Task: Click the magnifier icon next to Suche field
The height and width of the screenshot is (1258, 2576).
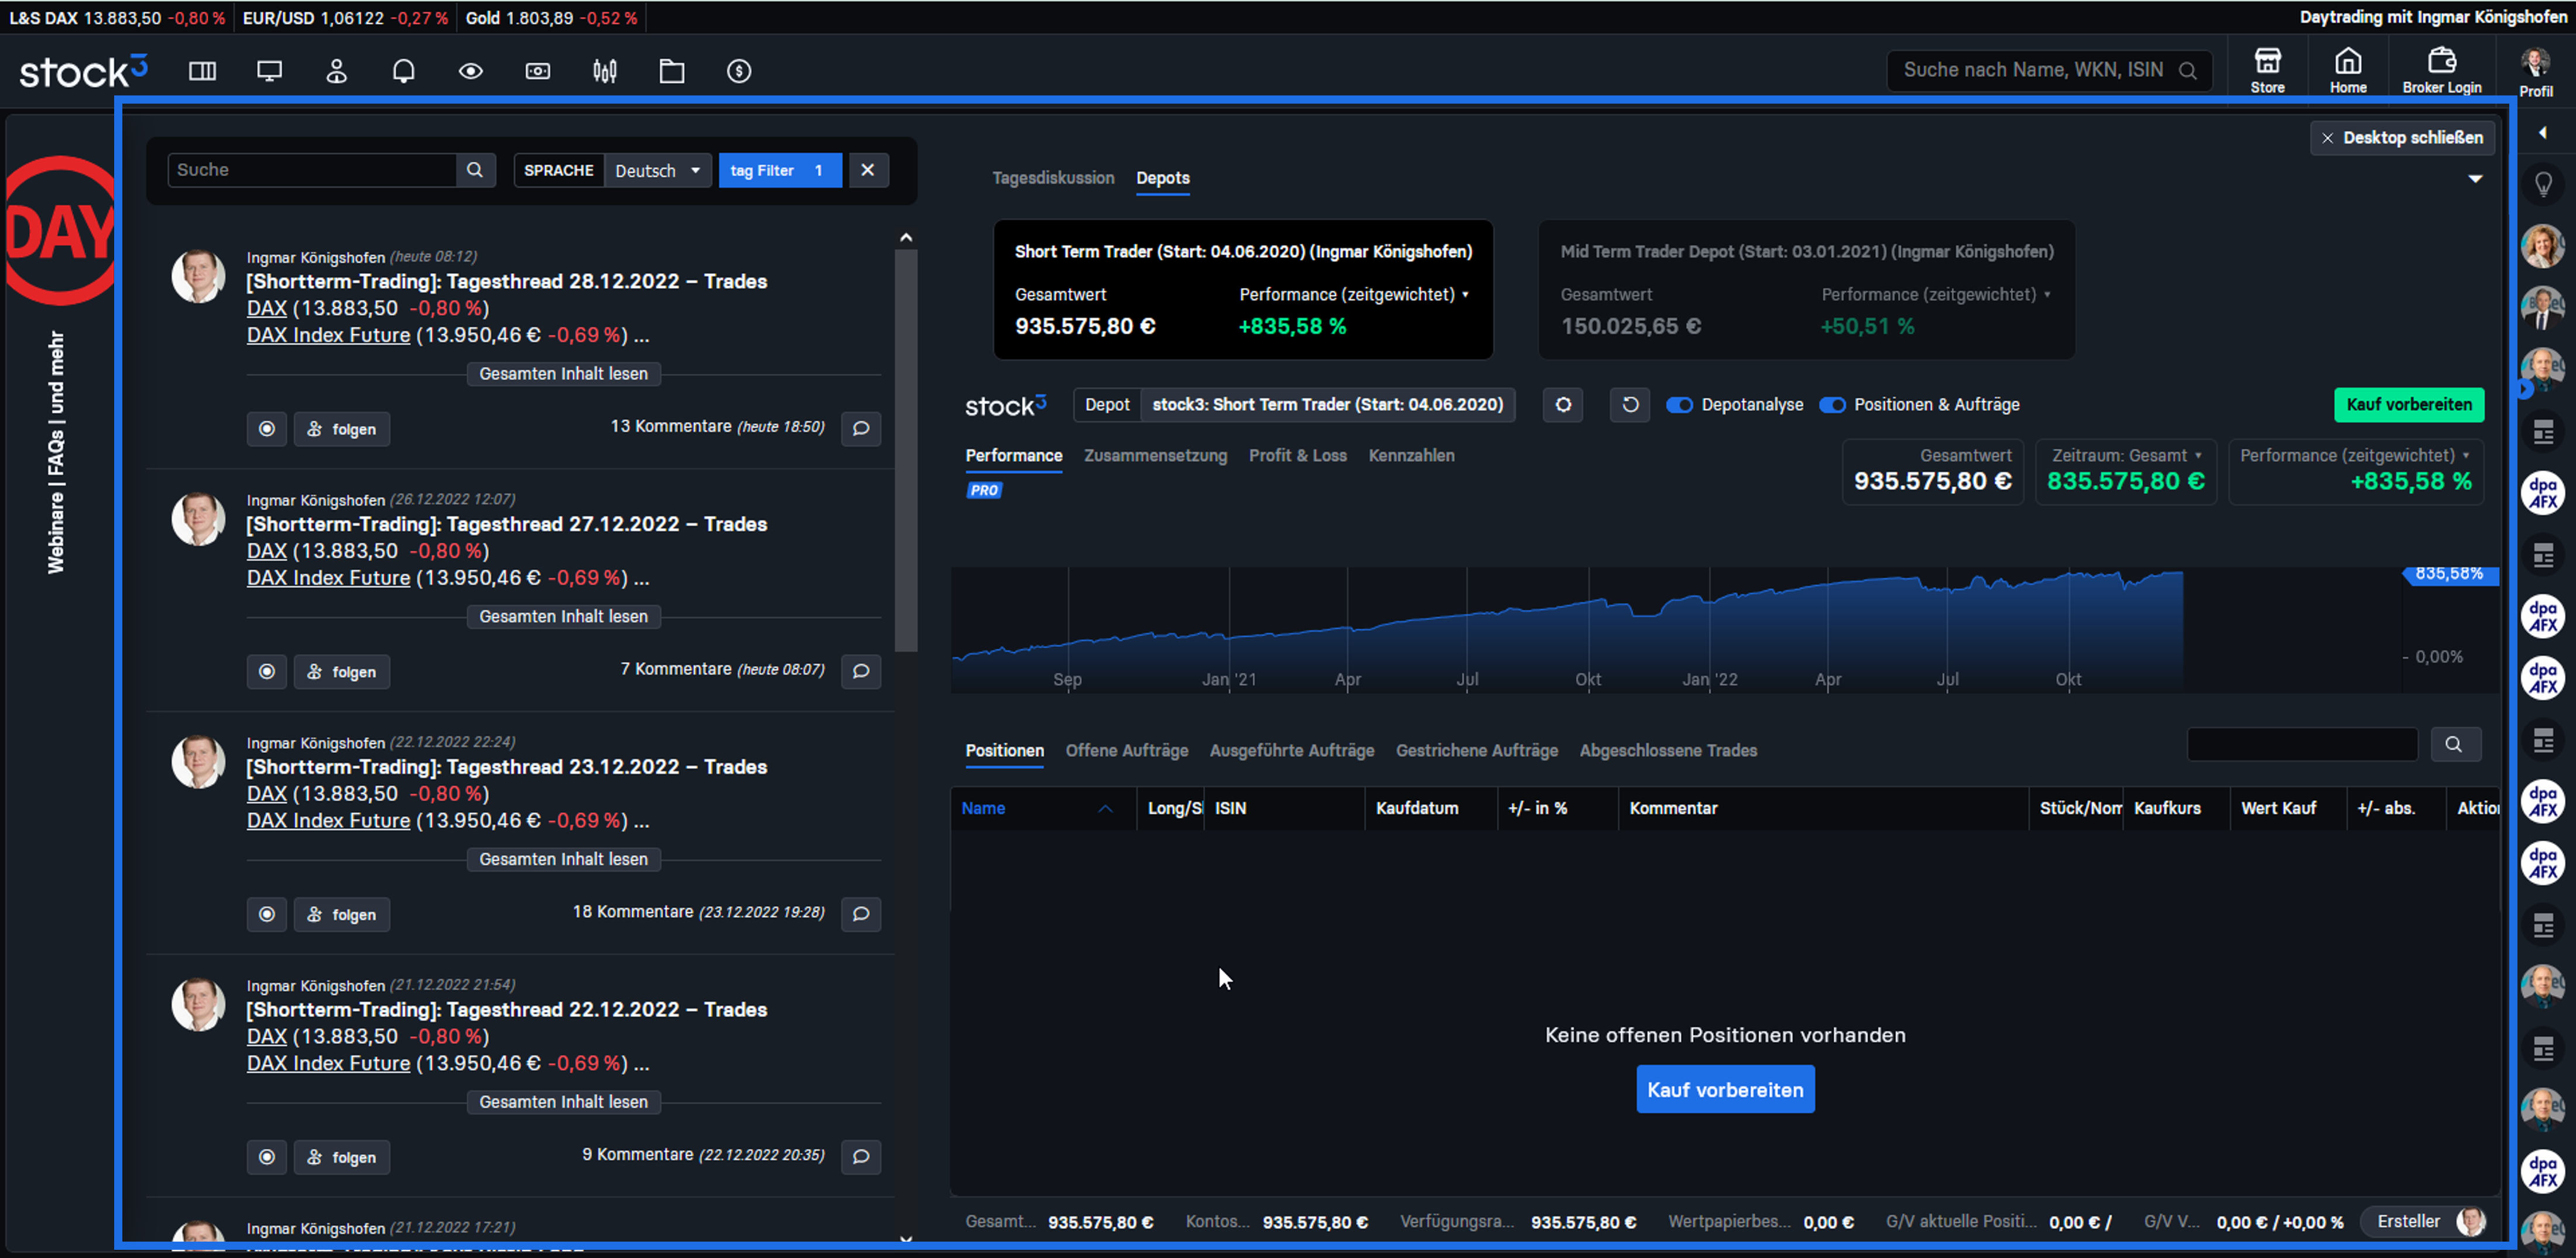Action: coord(475,170)
